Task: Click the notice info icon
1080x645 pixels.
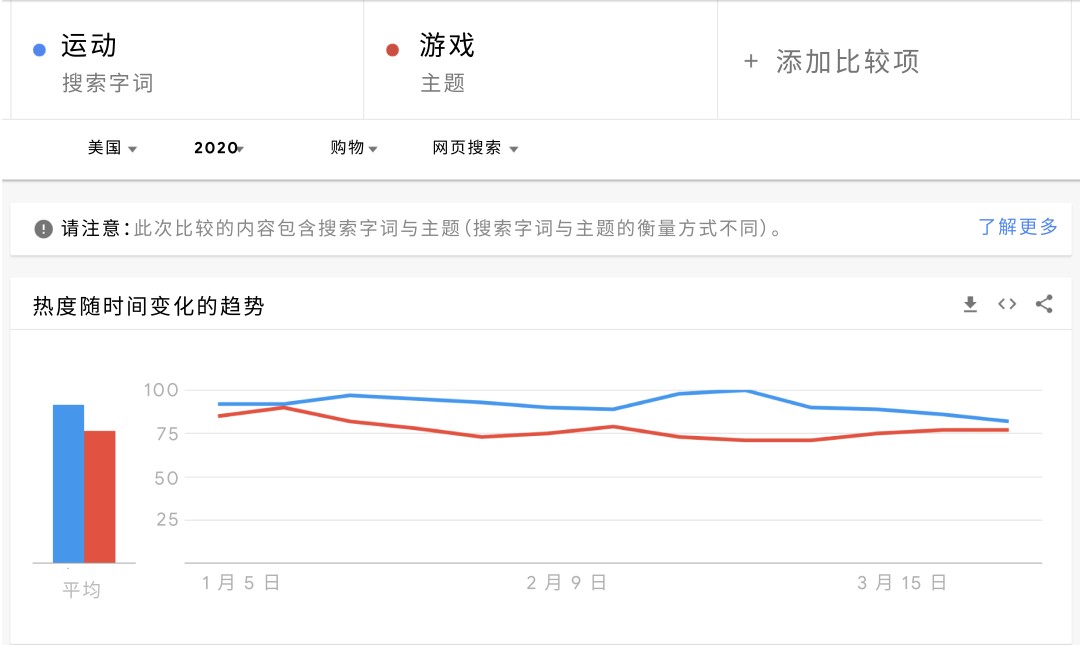Action: click(x=43, y=229)
